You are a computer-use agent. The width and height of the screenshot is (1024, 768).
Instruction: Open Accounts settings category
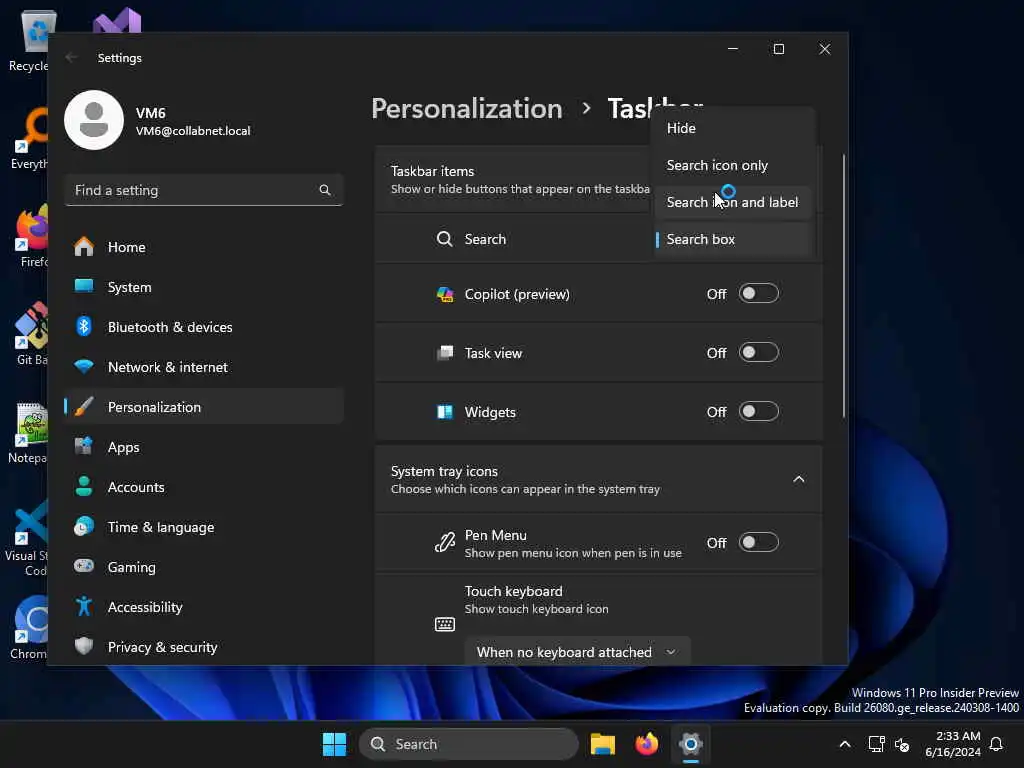click(204, 487)
